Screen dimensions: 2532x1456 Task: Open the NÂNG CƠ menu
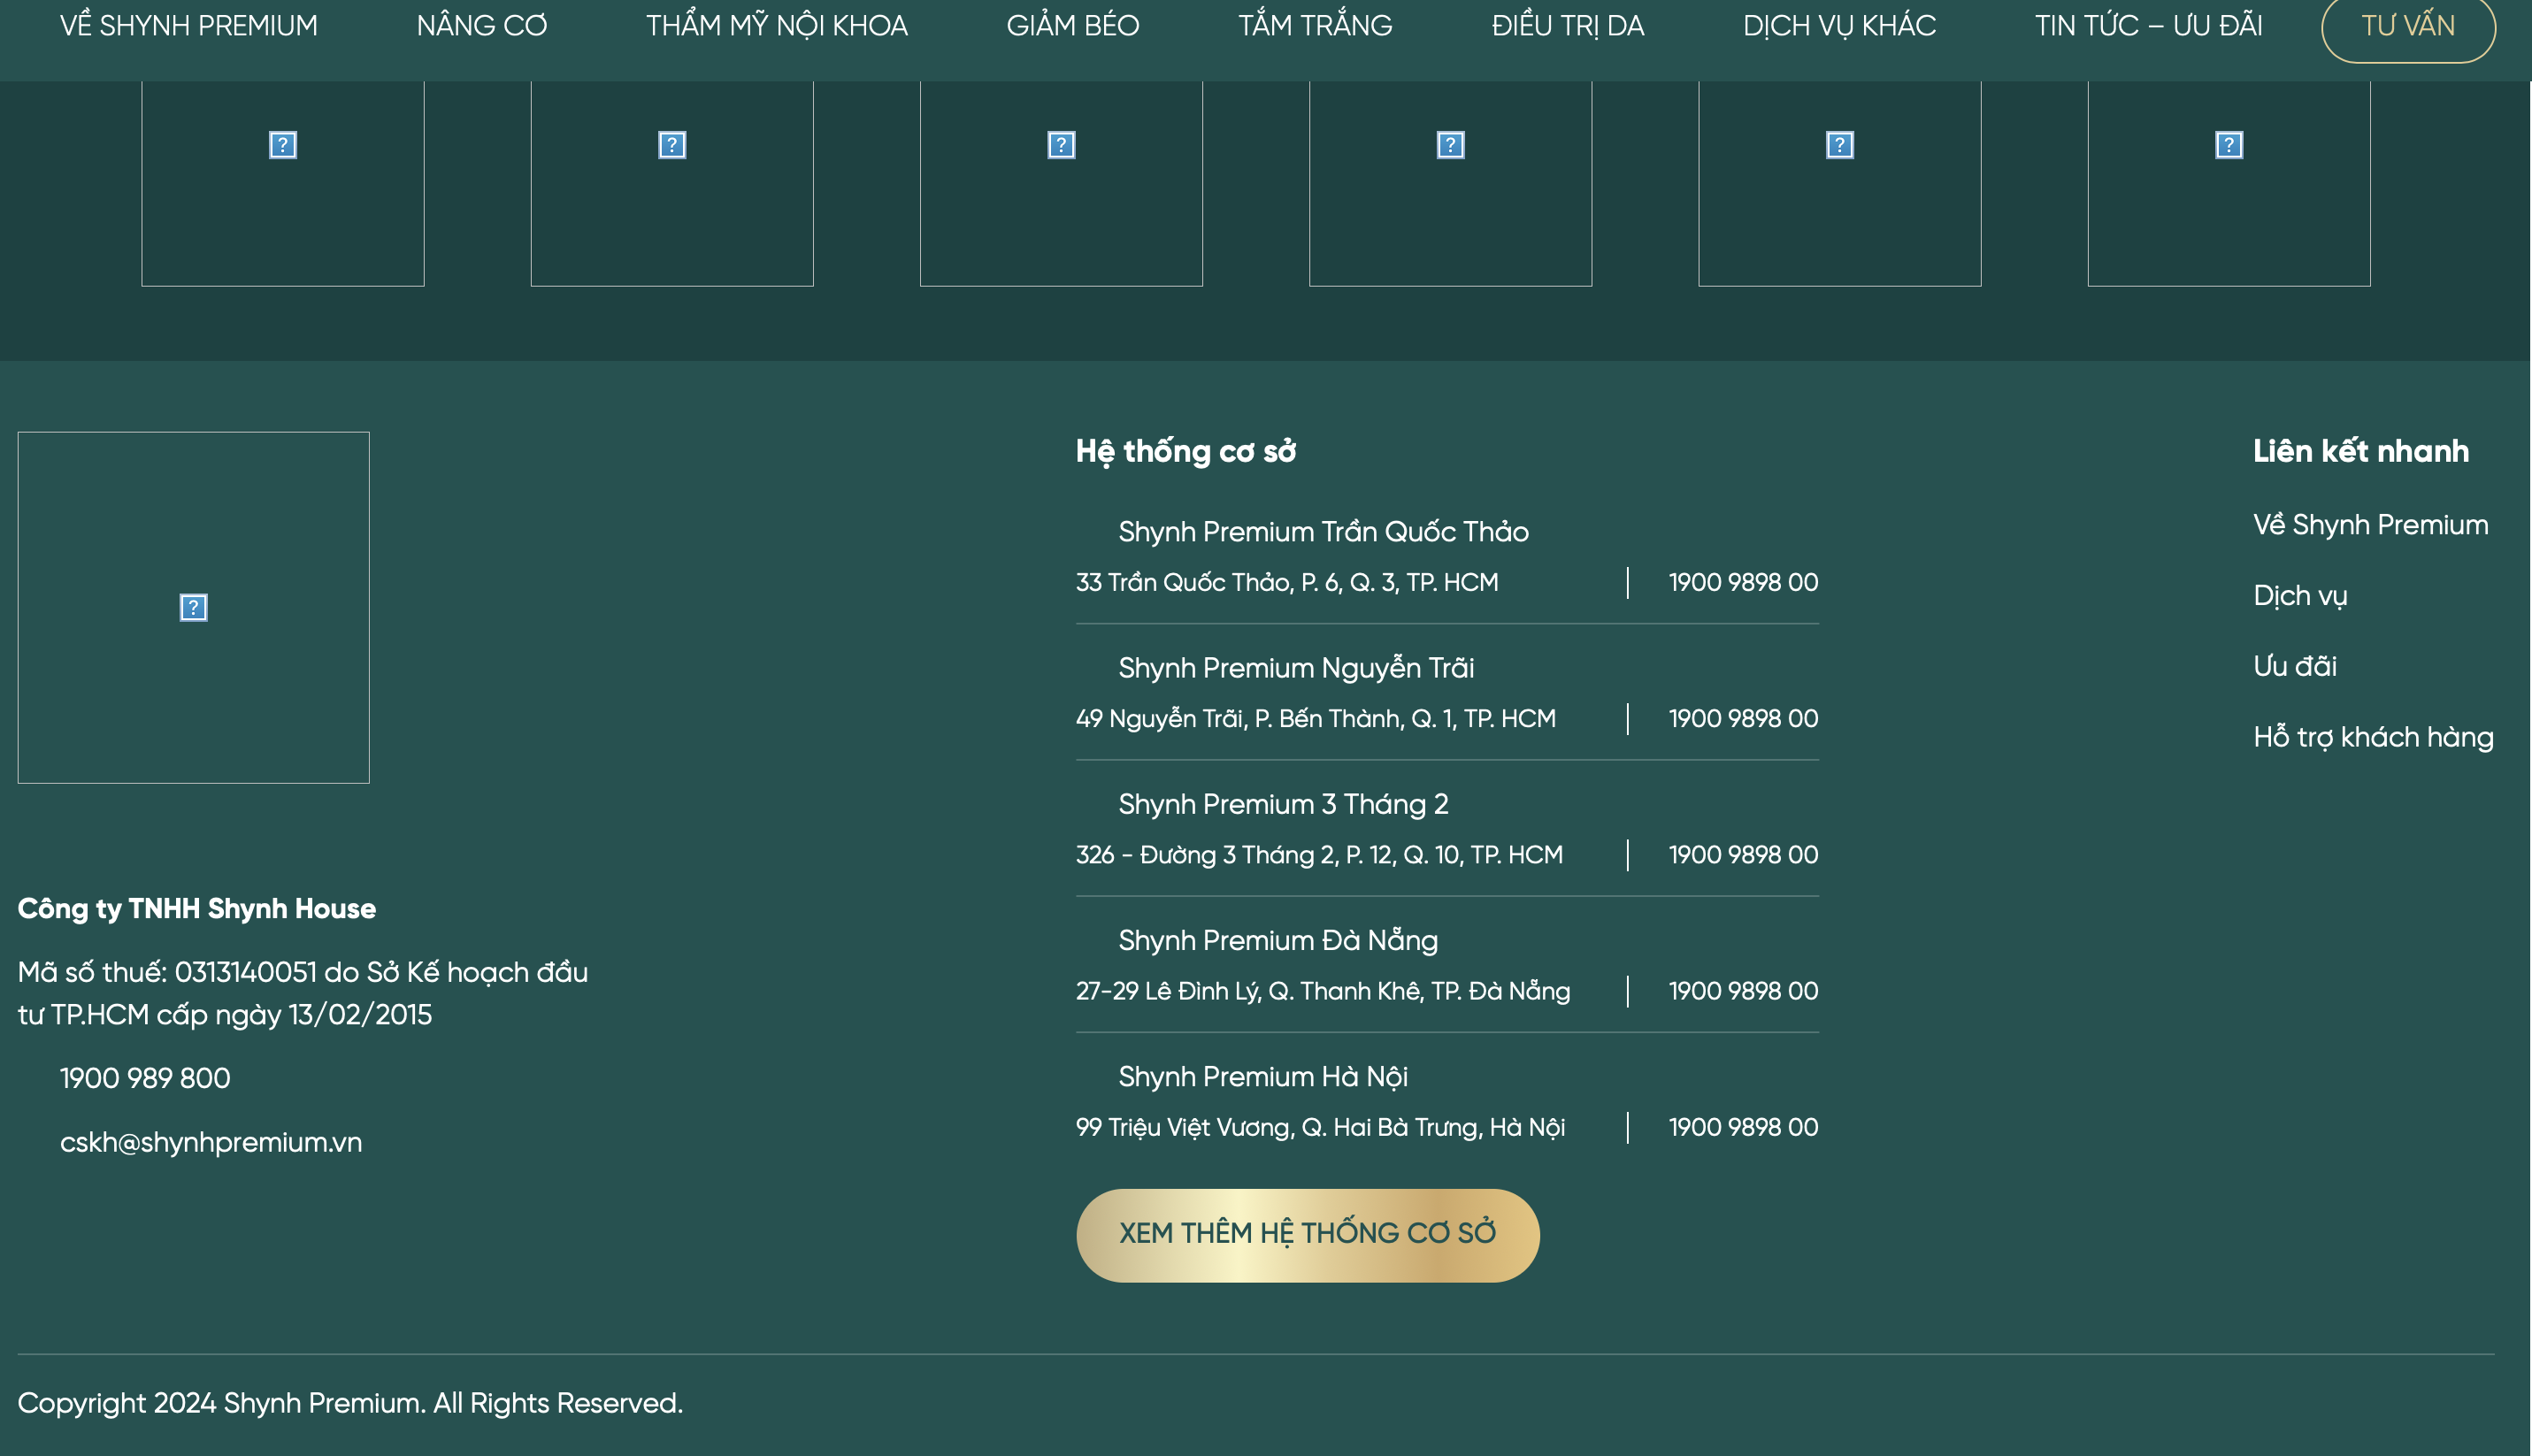pos(481,26)
